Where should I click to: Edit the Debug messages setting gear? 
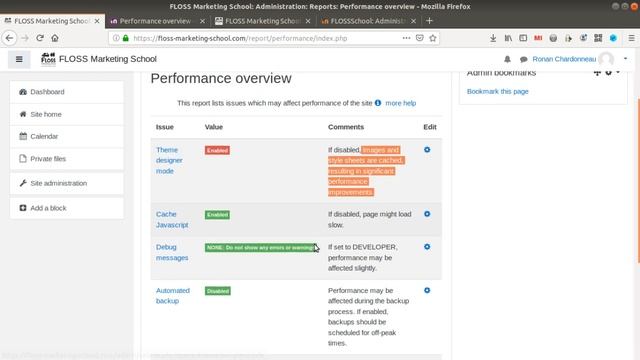(427, 247)
